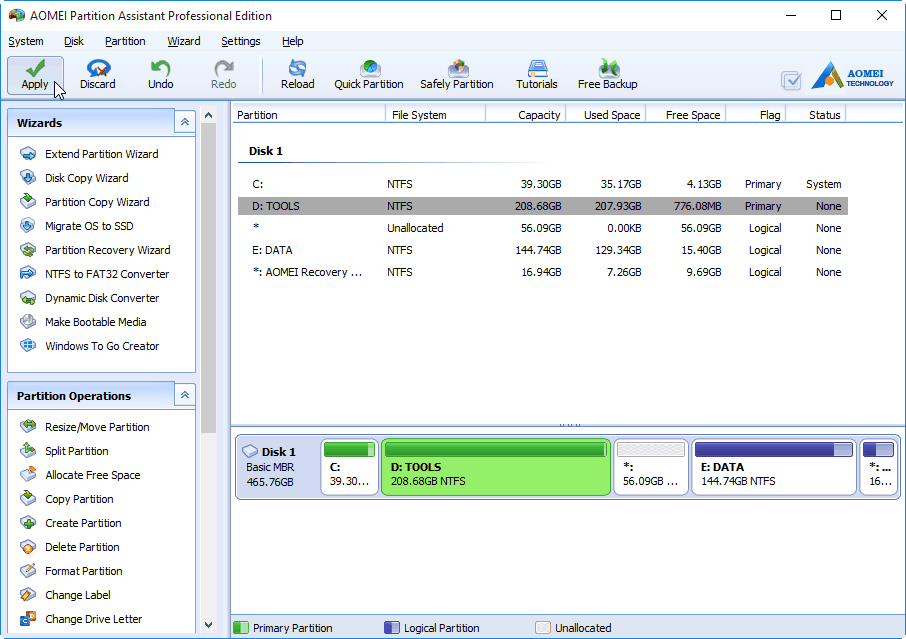Open the Disk menu

click(x=74, y=41)
